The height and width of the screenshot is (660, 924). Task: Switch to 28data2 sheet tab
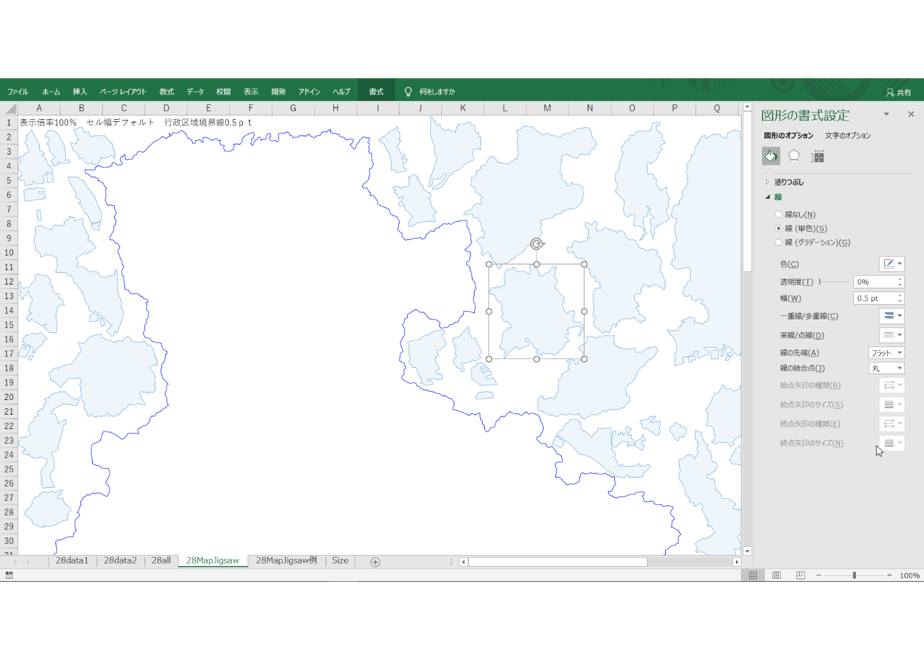(120, 561)
